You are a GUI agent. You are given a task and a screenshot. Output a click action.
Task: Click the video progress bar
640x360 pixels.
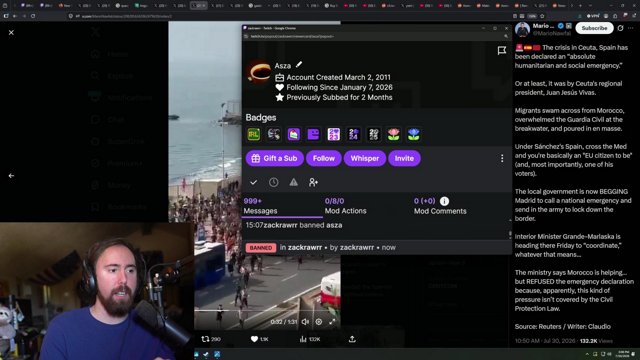[267, 311]
